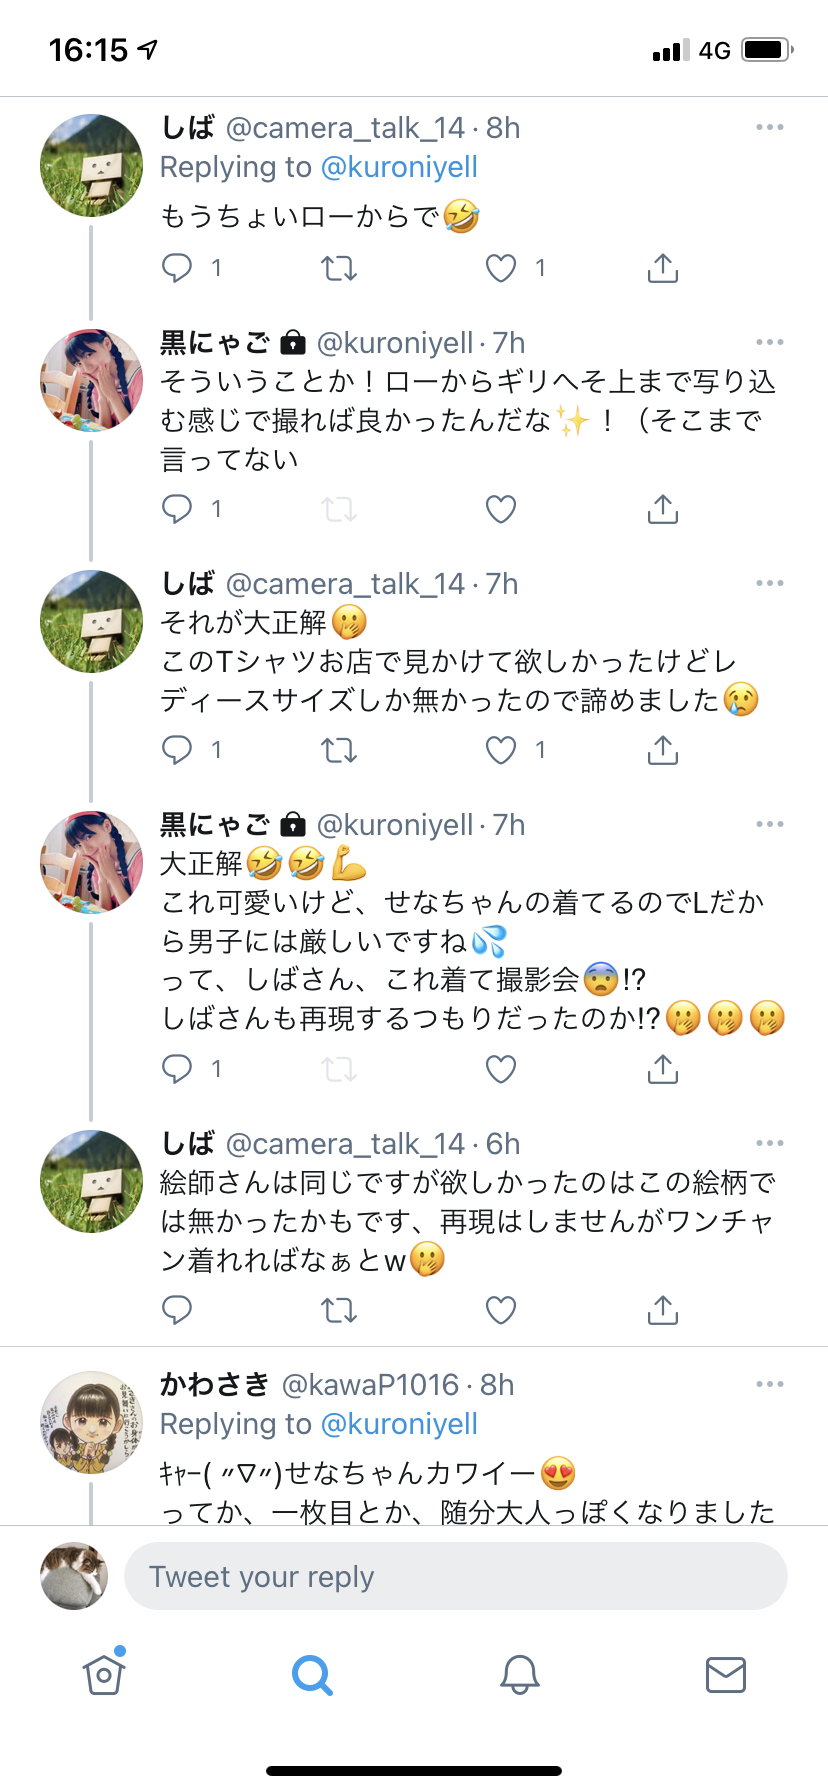Share the first しば tweet

tap(662, 268)
